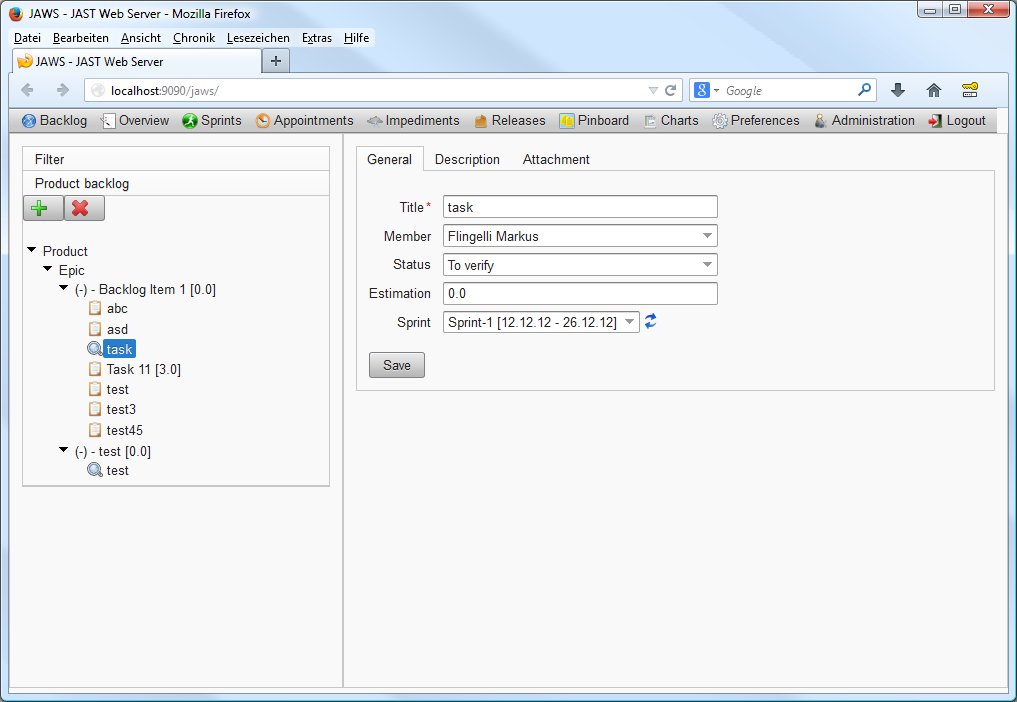This screenshot has height=702, width=1017.
Task: Open the Lesezeichen menu
Action: pyautogui.click(x=258, y=37)
